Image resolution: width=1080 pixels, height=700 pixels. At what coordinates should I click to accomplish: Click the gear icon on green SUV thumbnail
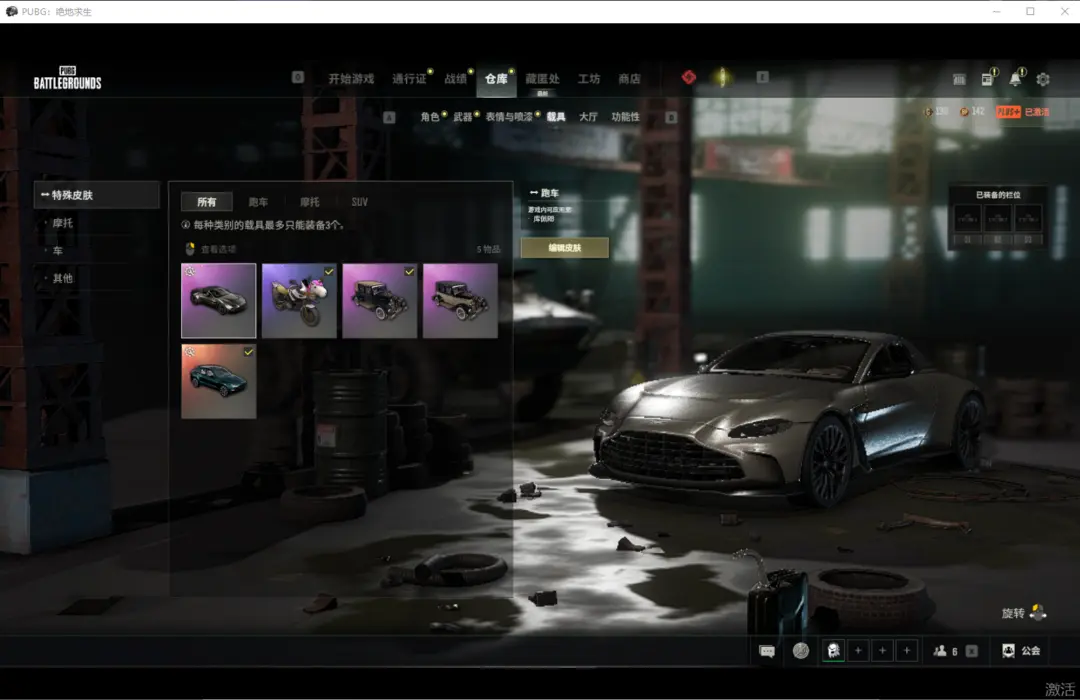click(x=189, y=352)
